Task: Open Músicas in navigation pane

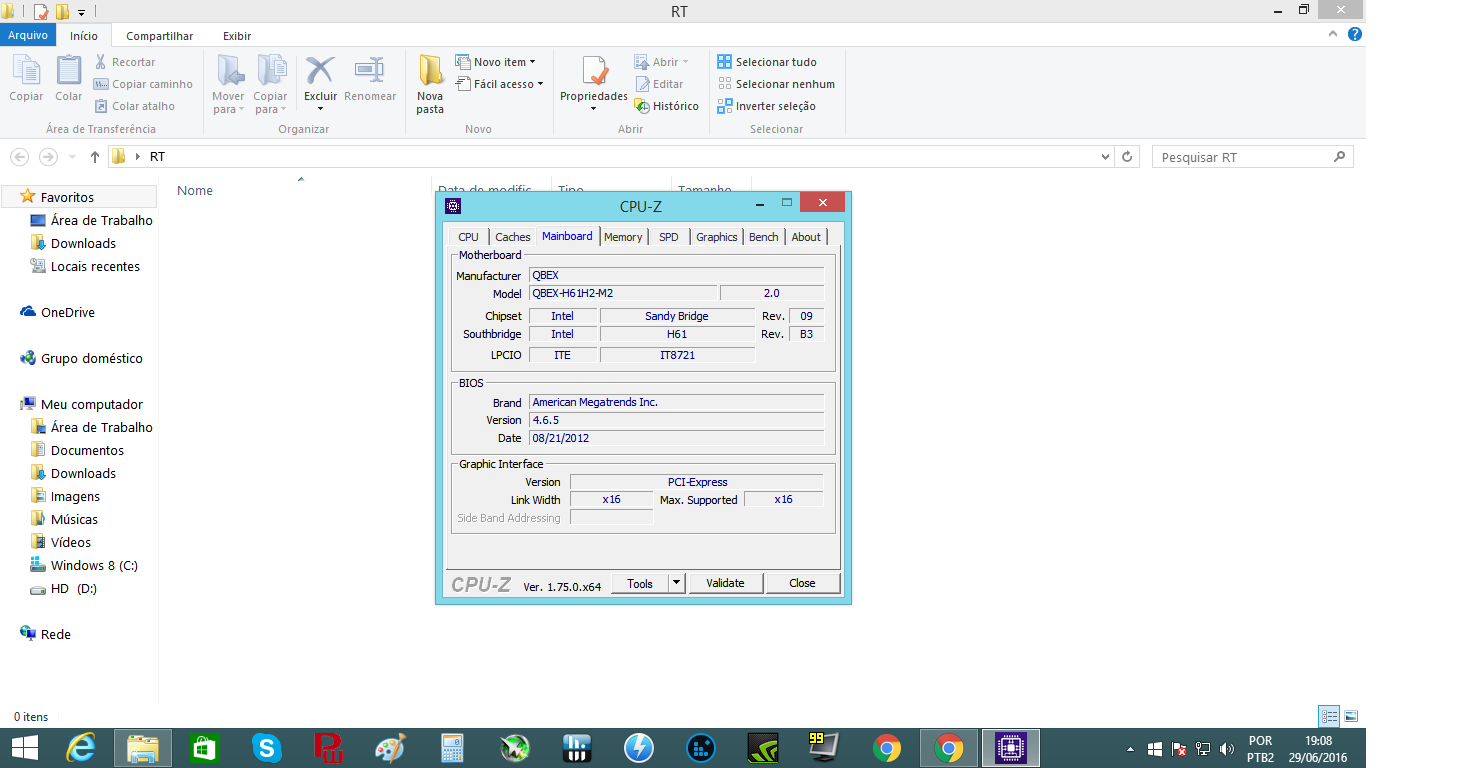Action: click(x=74, y=519)
